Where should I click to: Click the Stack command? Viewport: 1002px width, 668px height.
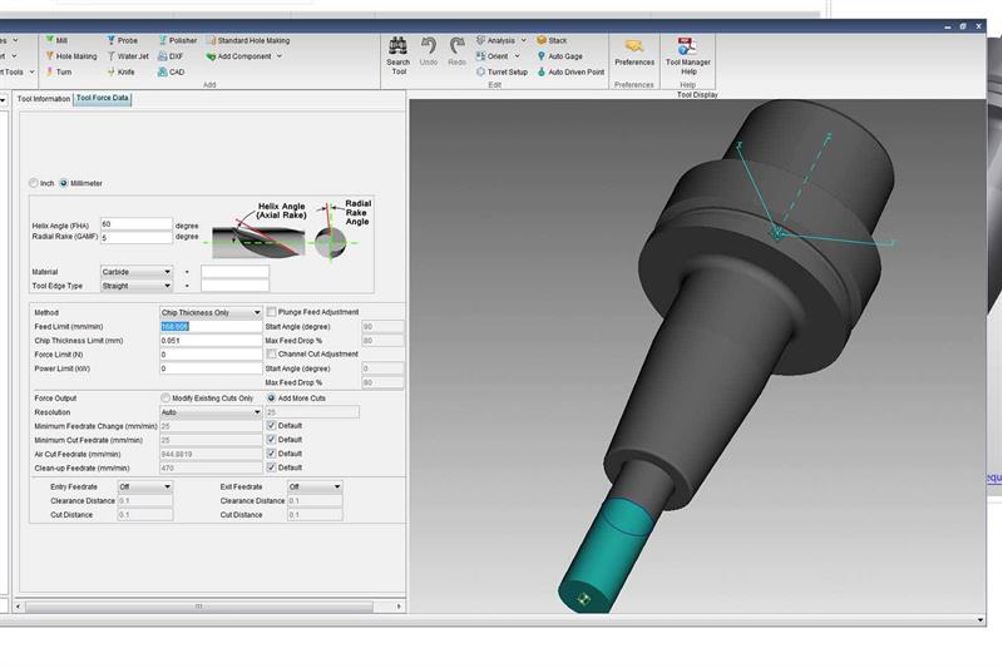(x=551, y=40)
